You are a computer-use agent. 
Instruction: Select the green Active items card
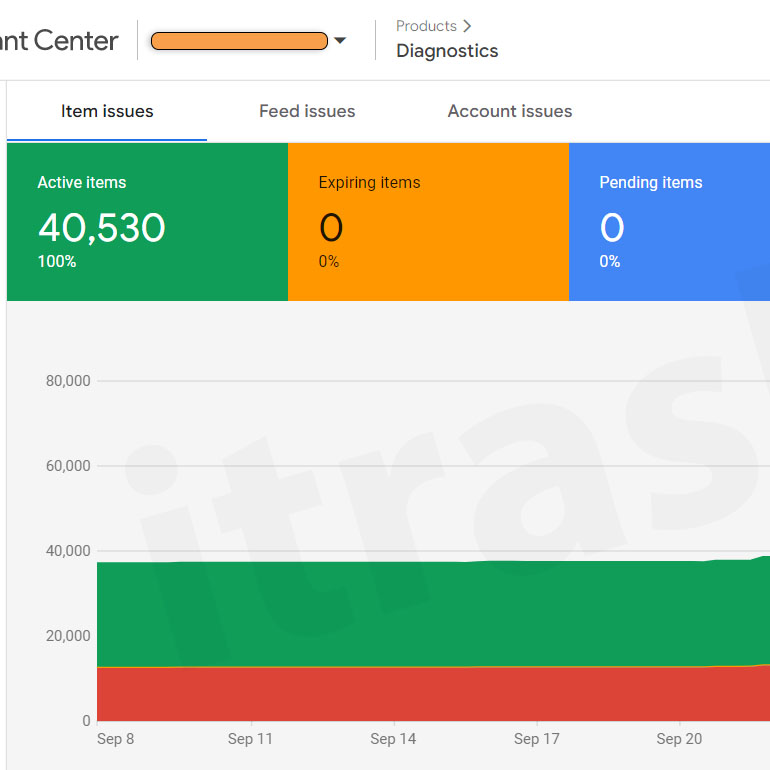pos(147,222)
